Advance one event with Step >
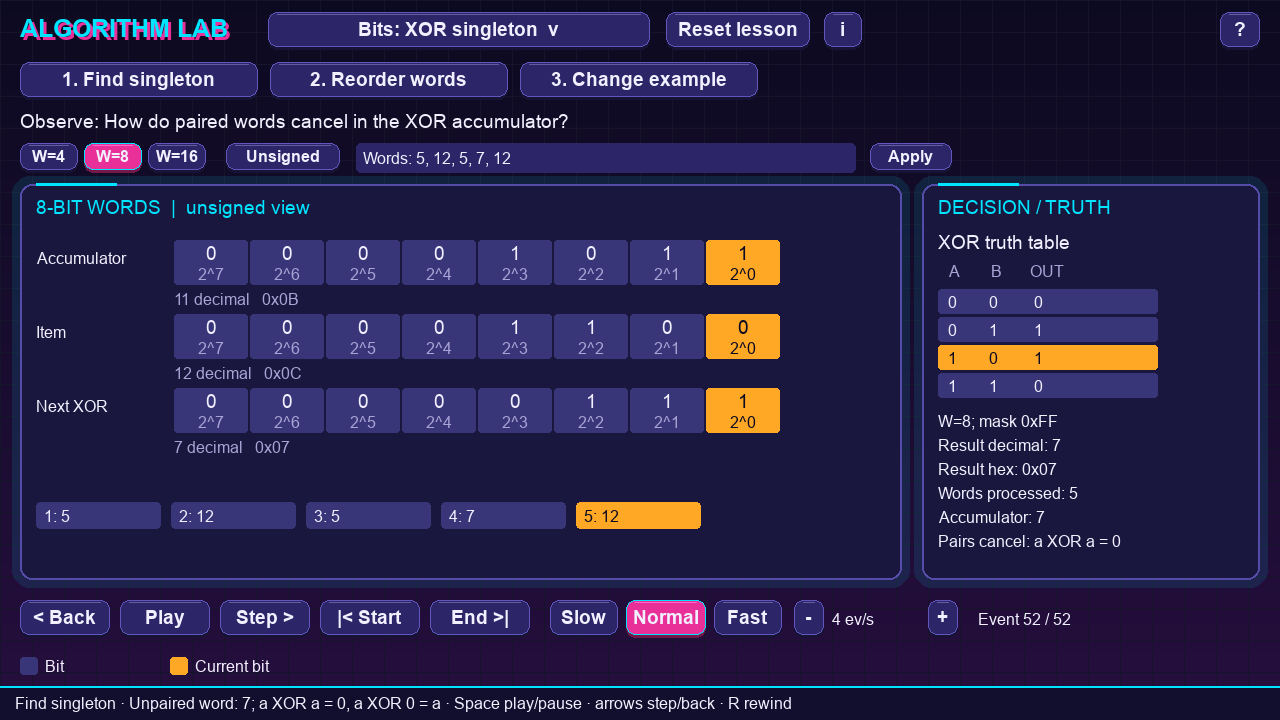The height and width of the screenshot is (720, 1280). click(265, 618)
